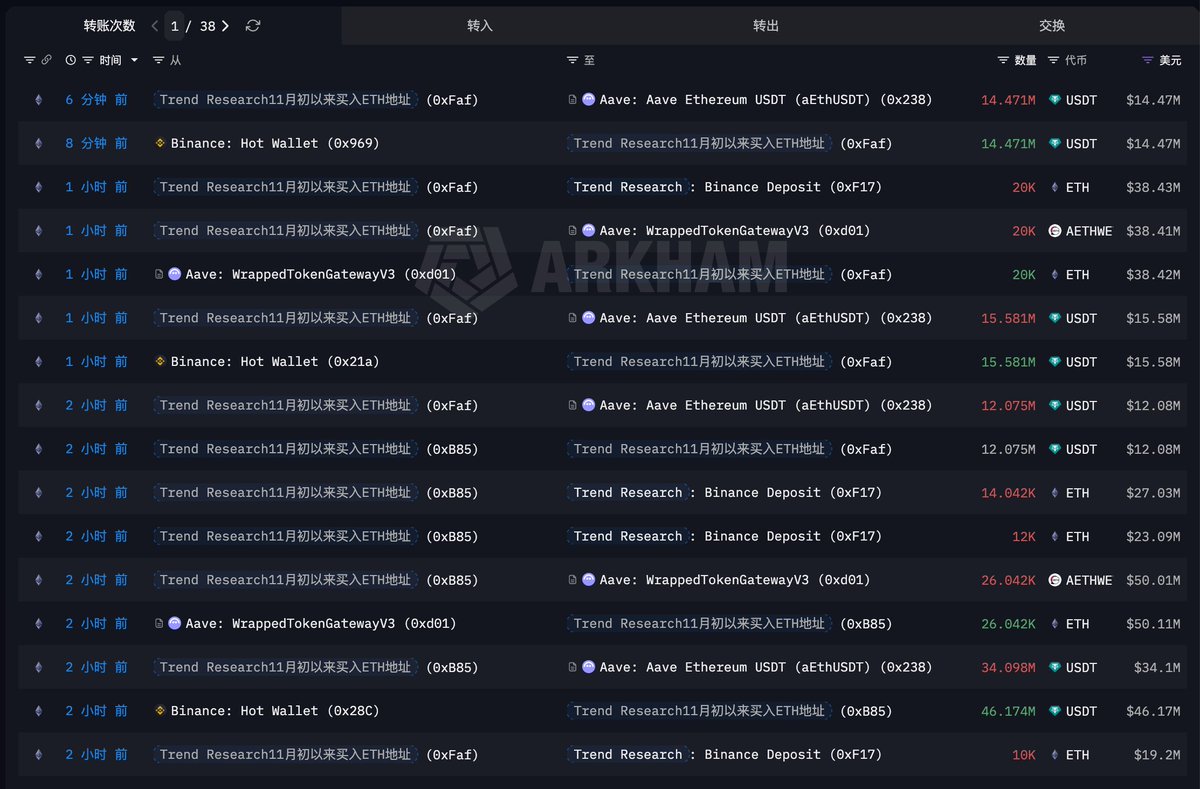Viewport: 1200px width, 789px height.
Task: Open Binance Deposit (0xF17) in $19.2M row
Action: (793, 755)
